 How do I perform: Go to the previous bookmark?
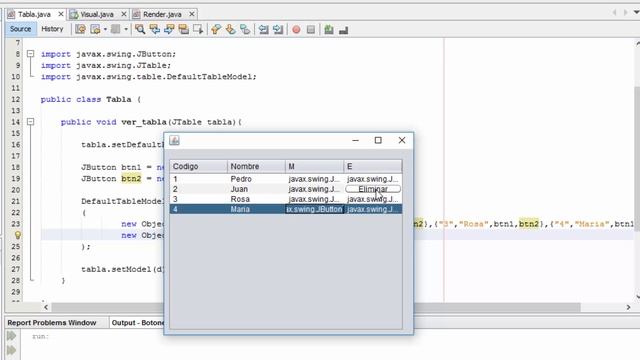point(216,29)
